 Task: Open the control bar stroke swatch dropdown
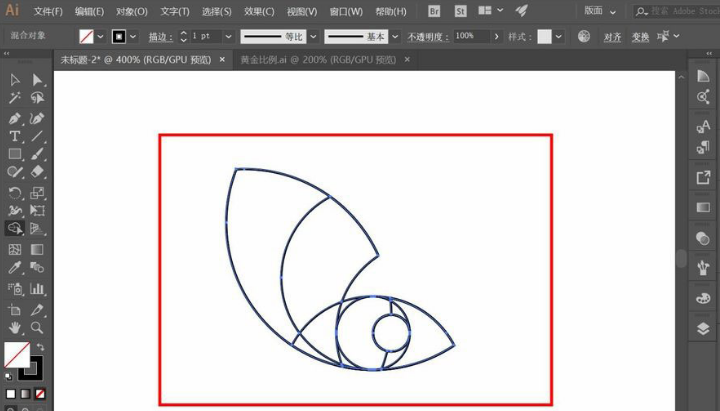click(133, 36)
